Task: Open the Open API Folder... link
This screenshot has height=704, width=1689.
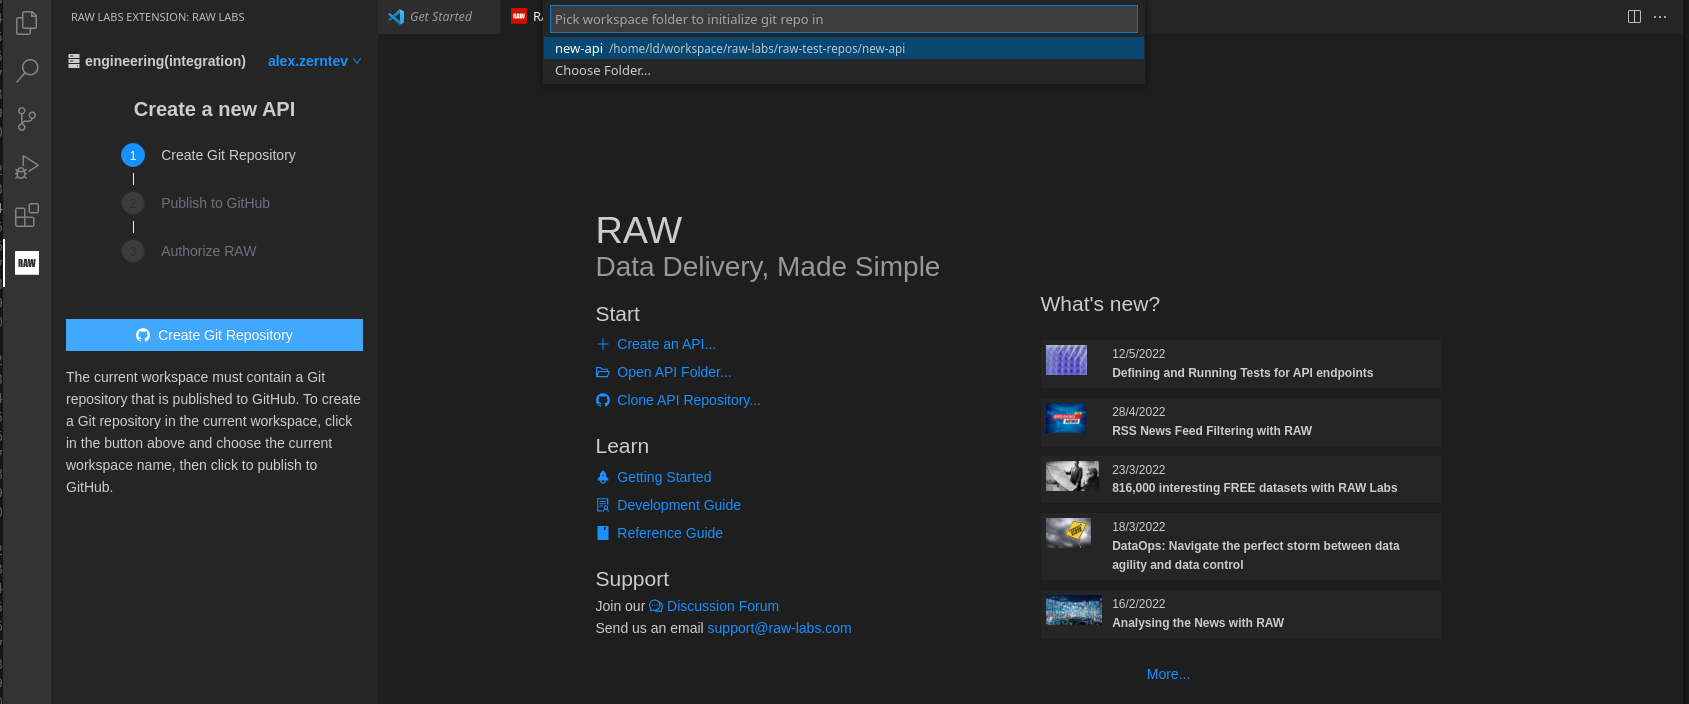Action: [x=674, y=372]
